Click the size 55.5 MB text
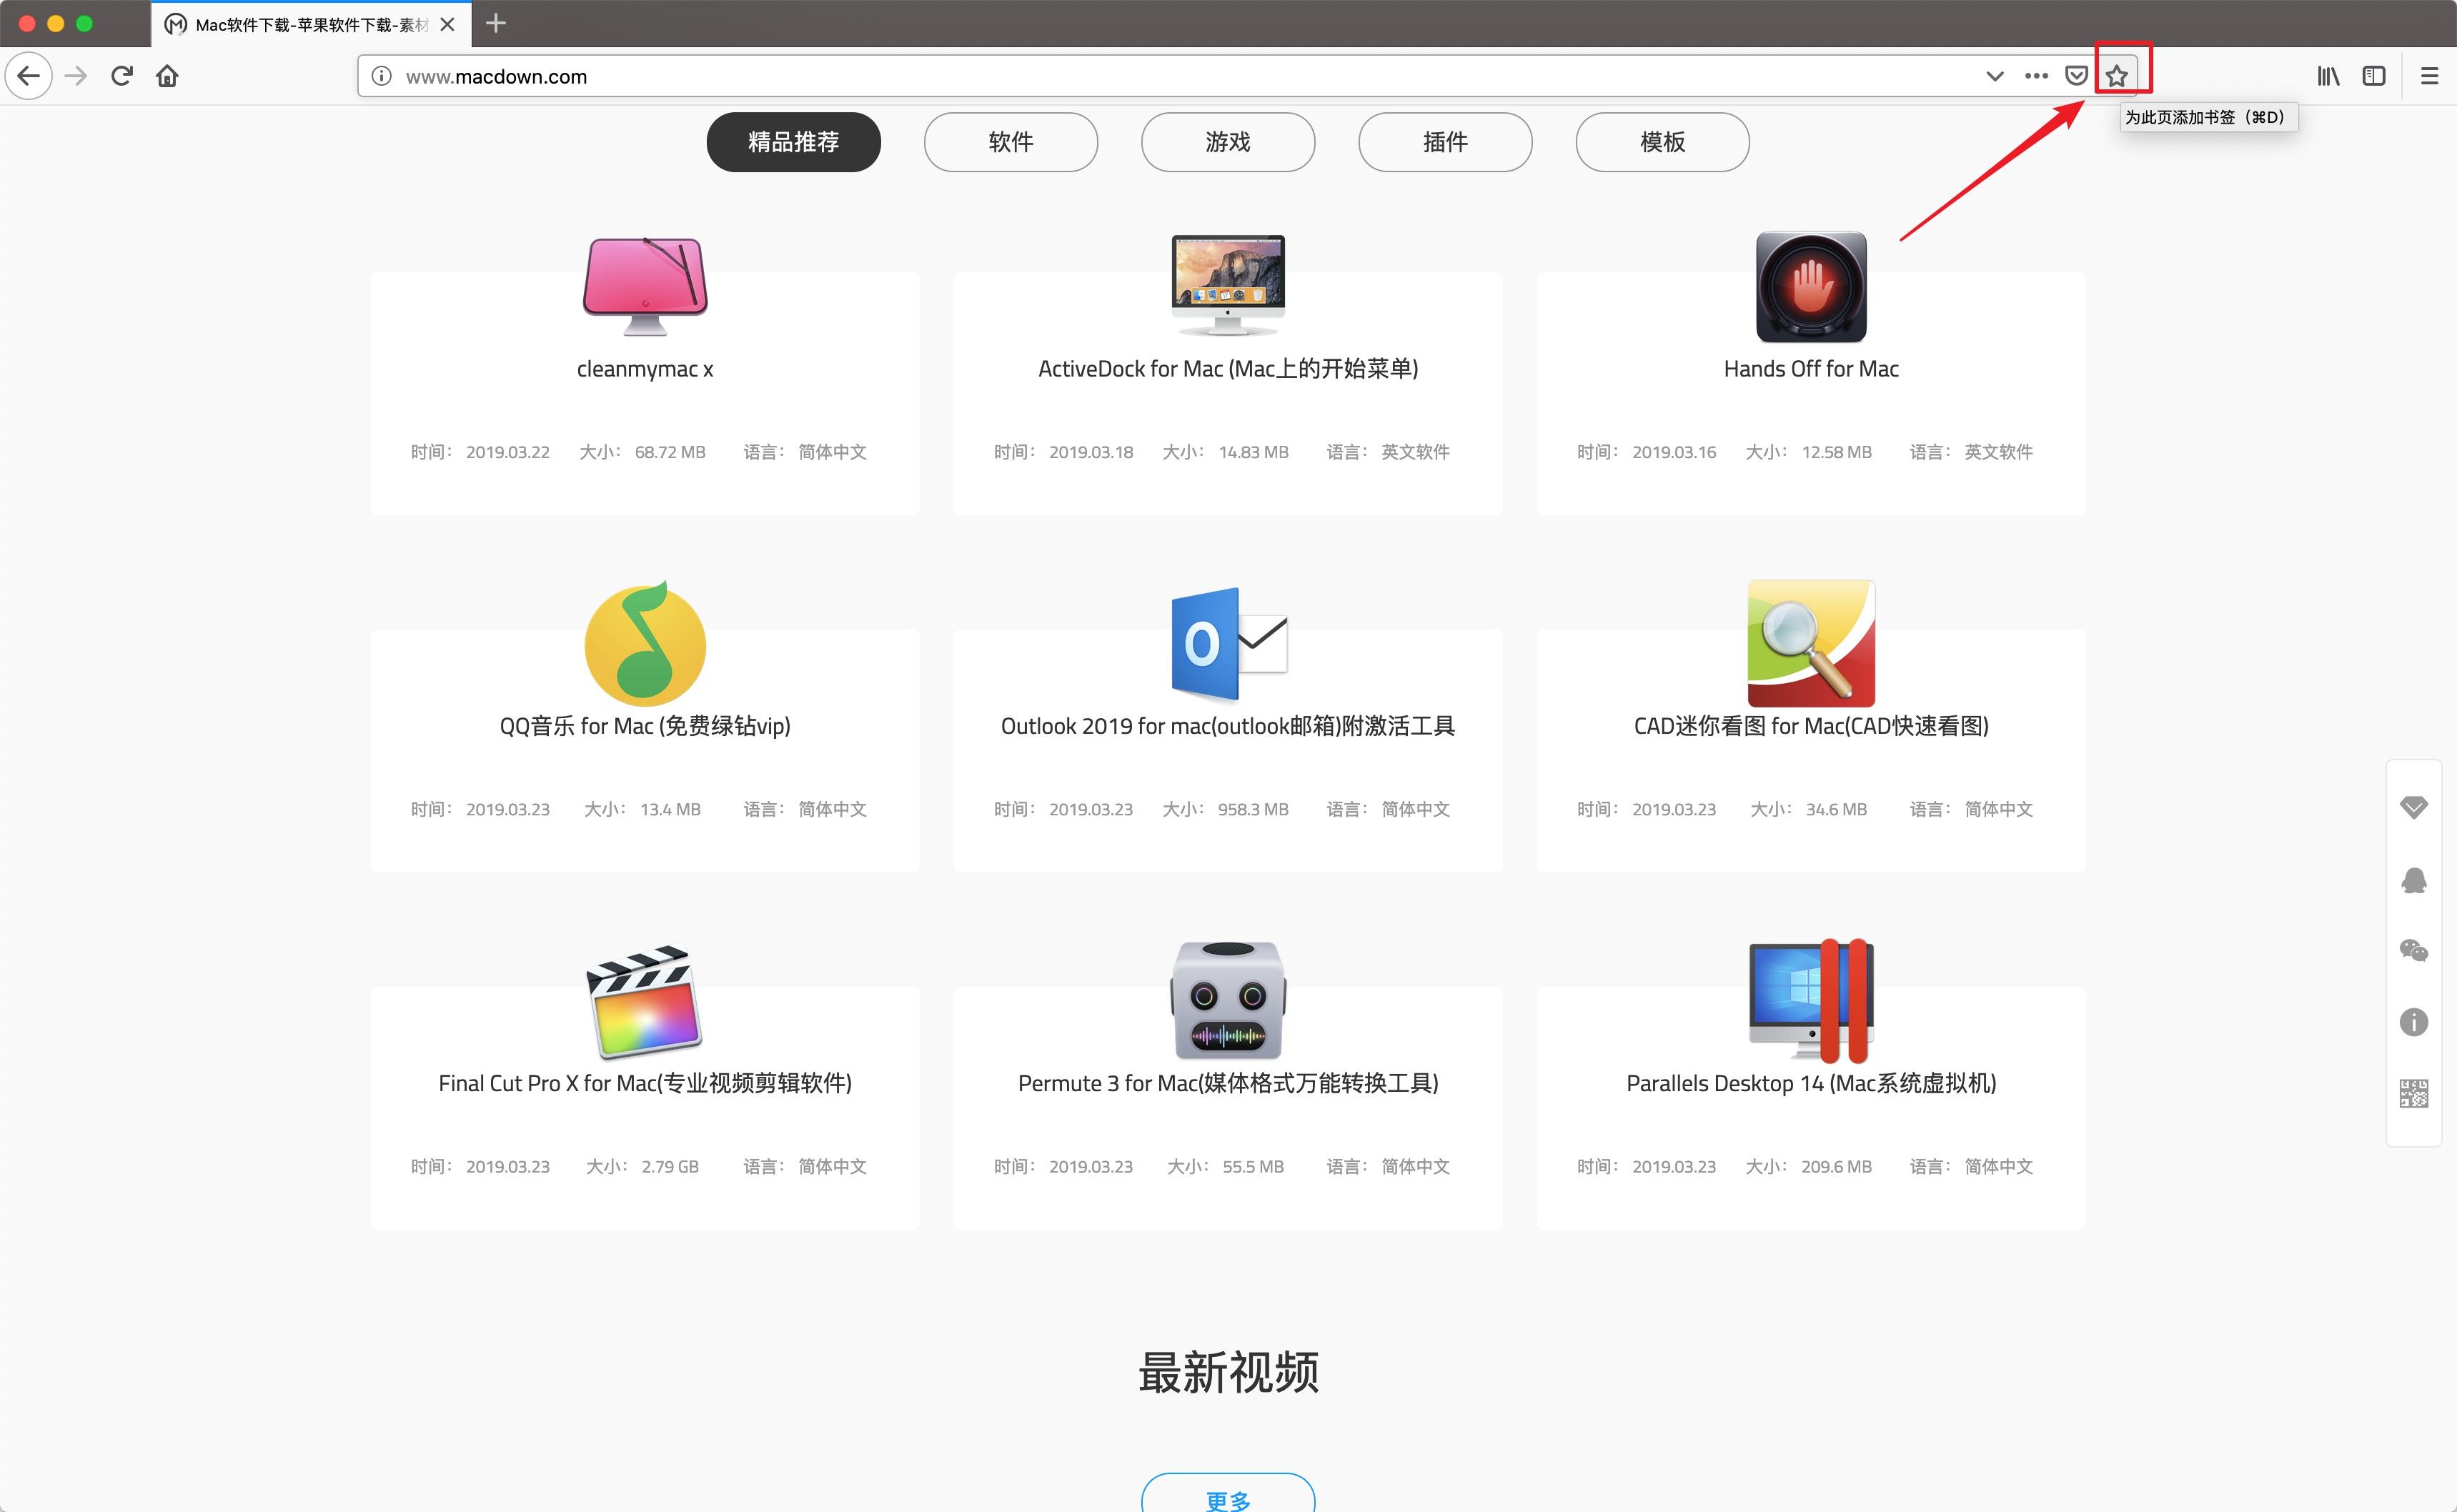The width and height of the screenshot is (2457, 1512). [x=1253, y=1166]
